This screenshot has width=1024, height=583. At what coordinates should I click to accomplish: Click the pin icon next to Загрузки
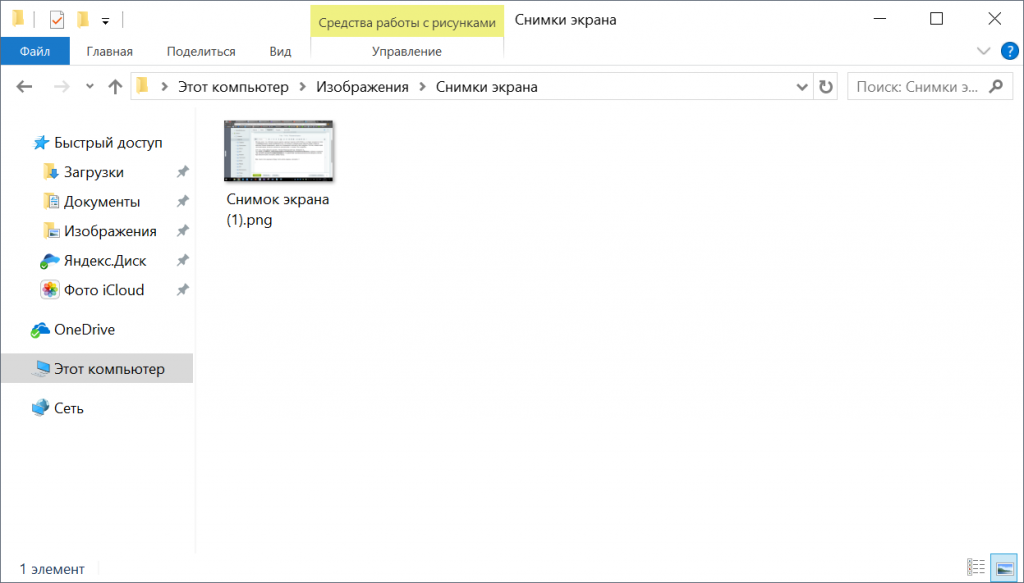pos(183,172)
